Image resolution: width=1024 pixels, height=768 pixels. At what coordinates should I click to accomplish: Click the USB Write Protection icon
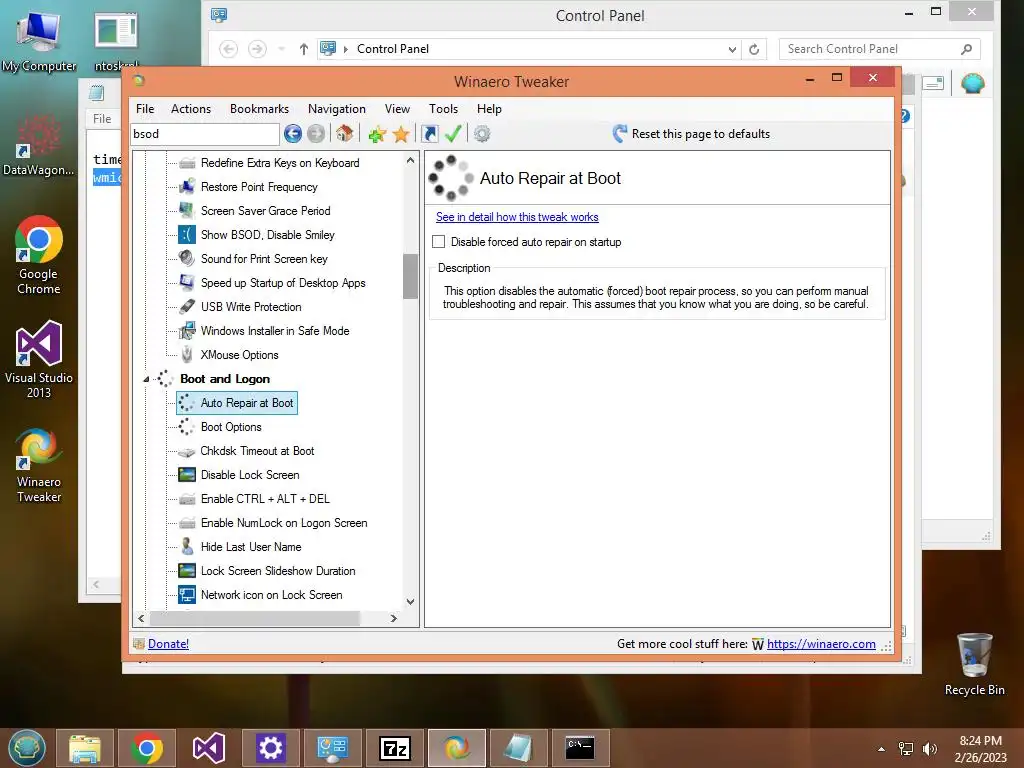click(187, 306)
